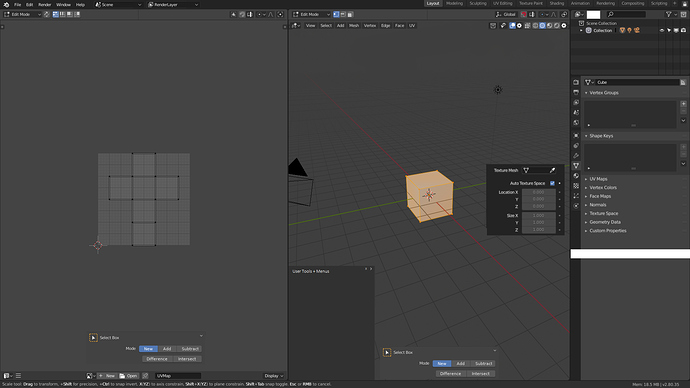Click Subtract mode in 3D viewport Select Box
690x388 pixels.
point(484,364)
